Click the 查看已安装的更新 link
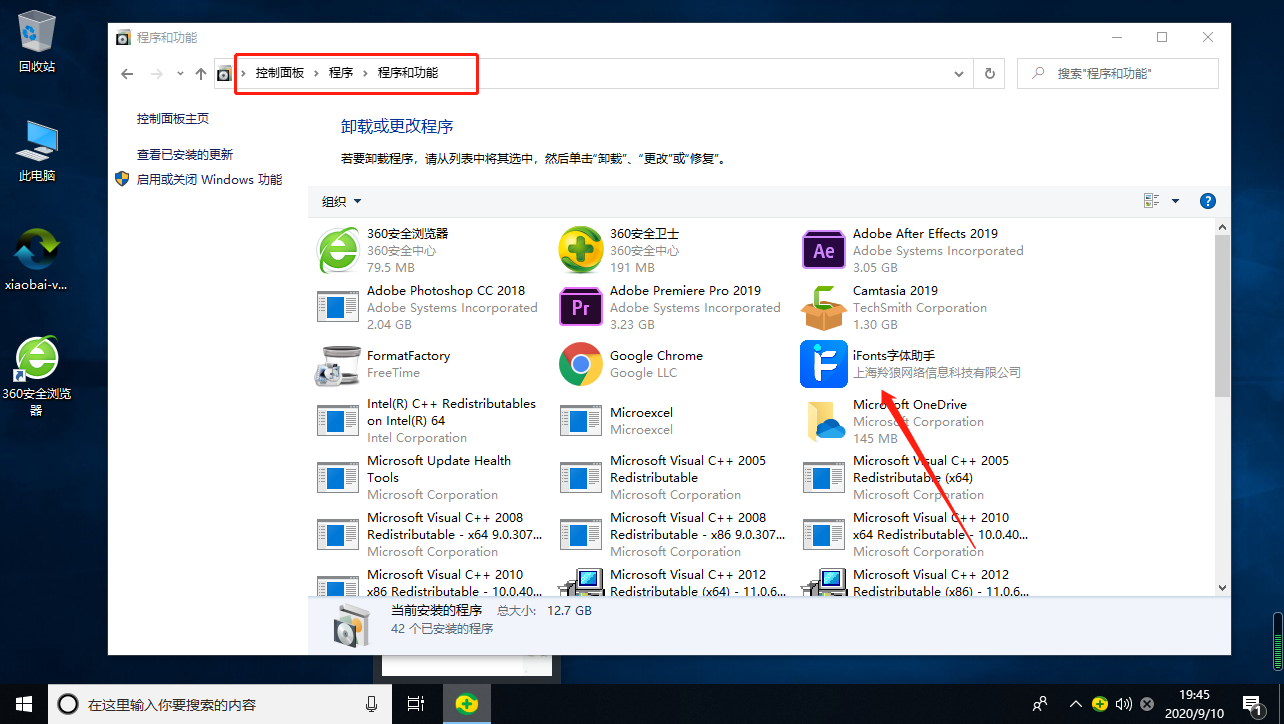Screen dimensions: 1284x724 point(185,155)
